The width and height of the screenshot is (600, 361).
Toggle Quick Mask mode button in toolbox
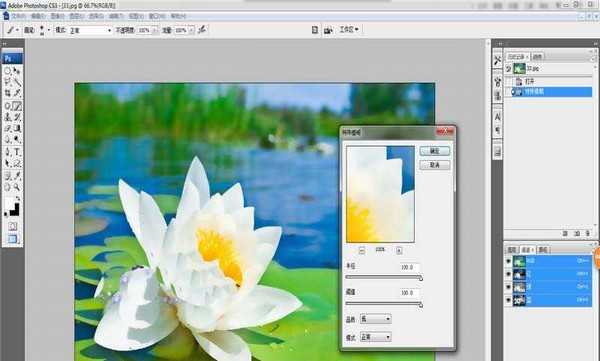coord(12,227)
